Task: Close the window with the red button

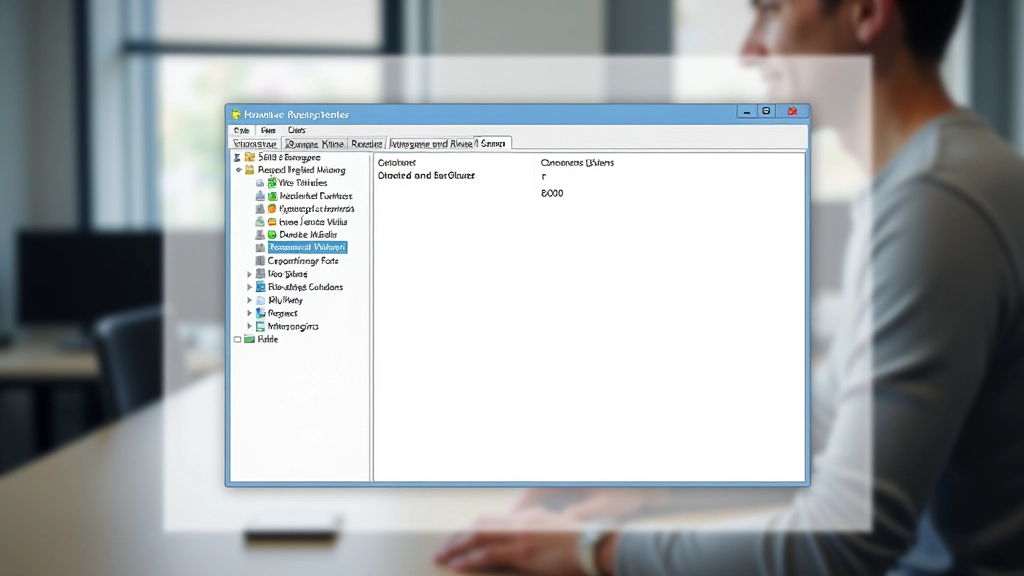Action: pyautogui.click(x=792, y=112)
